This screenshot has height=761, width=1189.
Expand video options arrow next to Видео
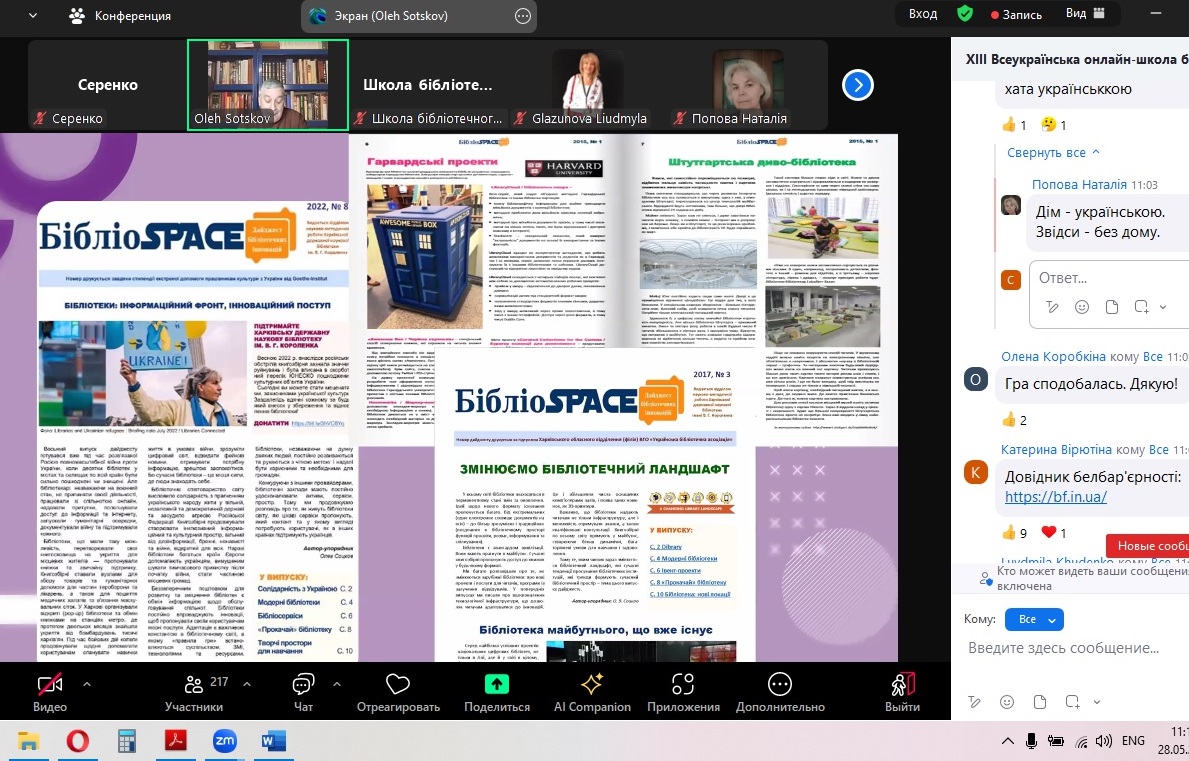(x=86, y=684)
